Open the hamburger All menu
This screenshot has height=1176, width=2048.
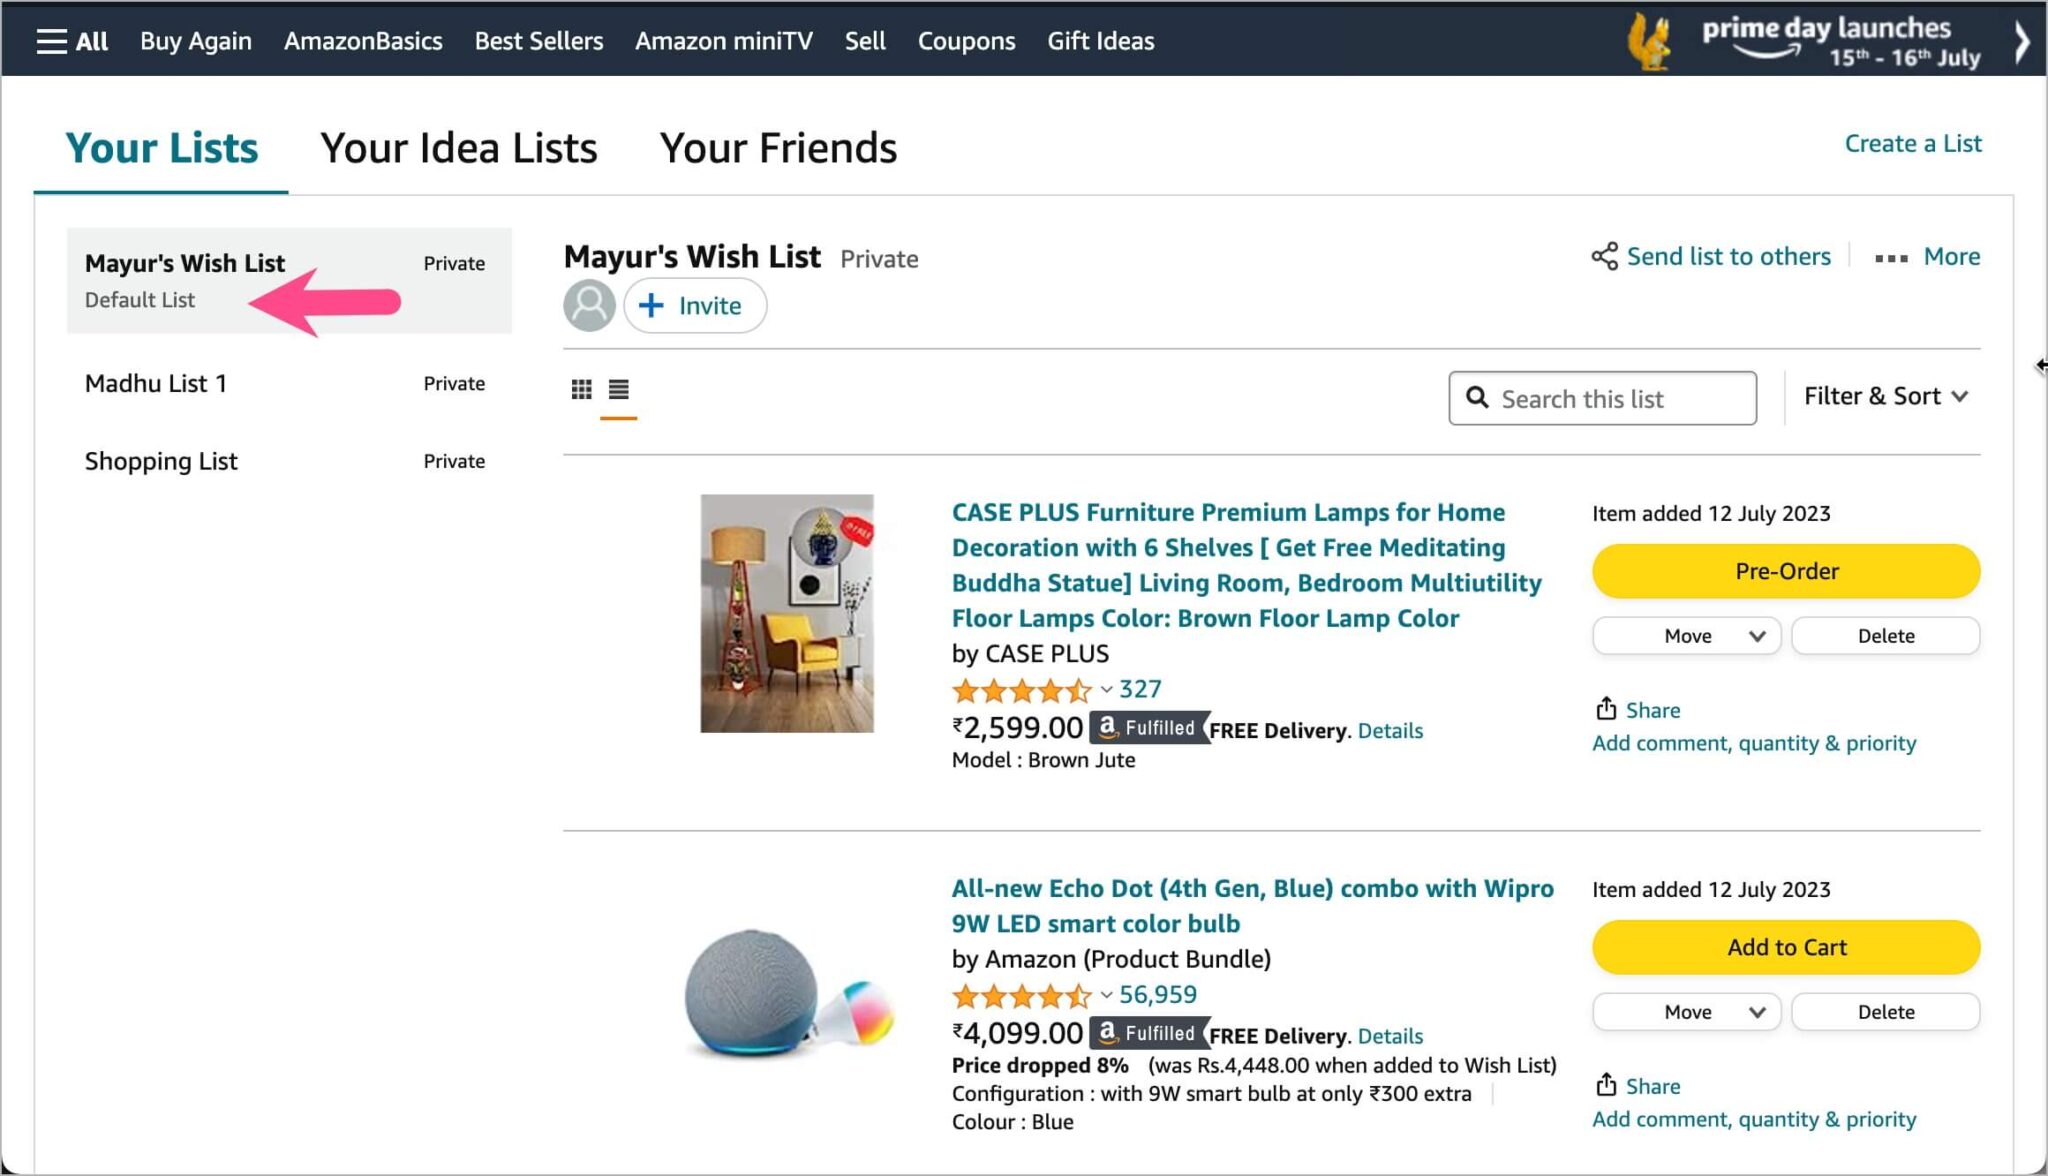coord(53,40)
